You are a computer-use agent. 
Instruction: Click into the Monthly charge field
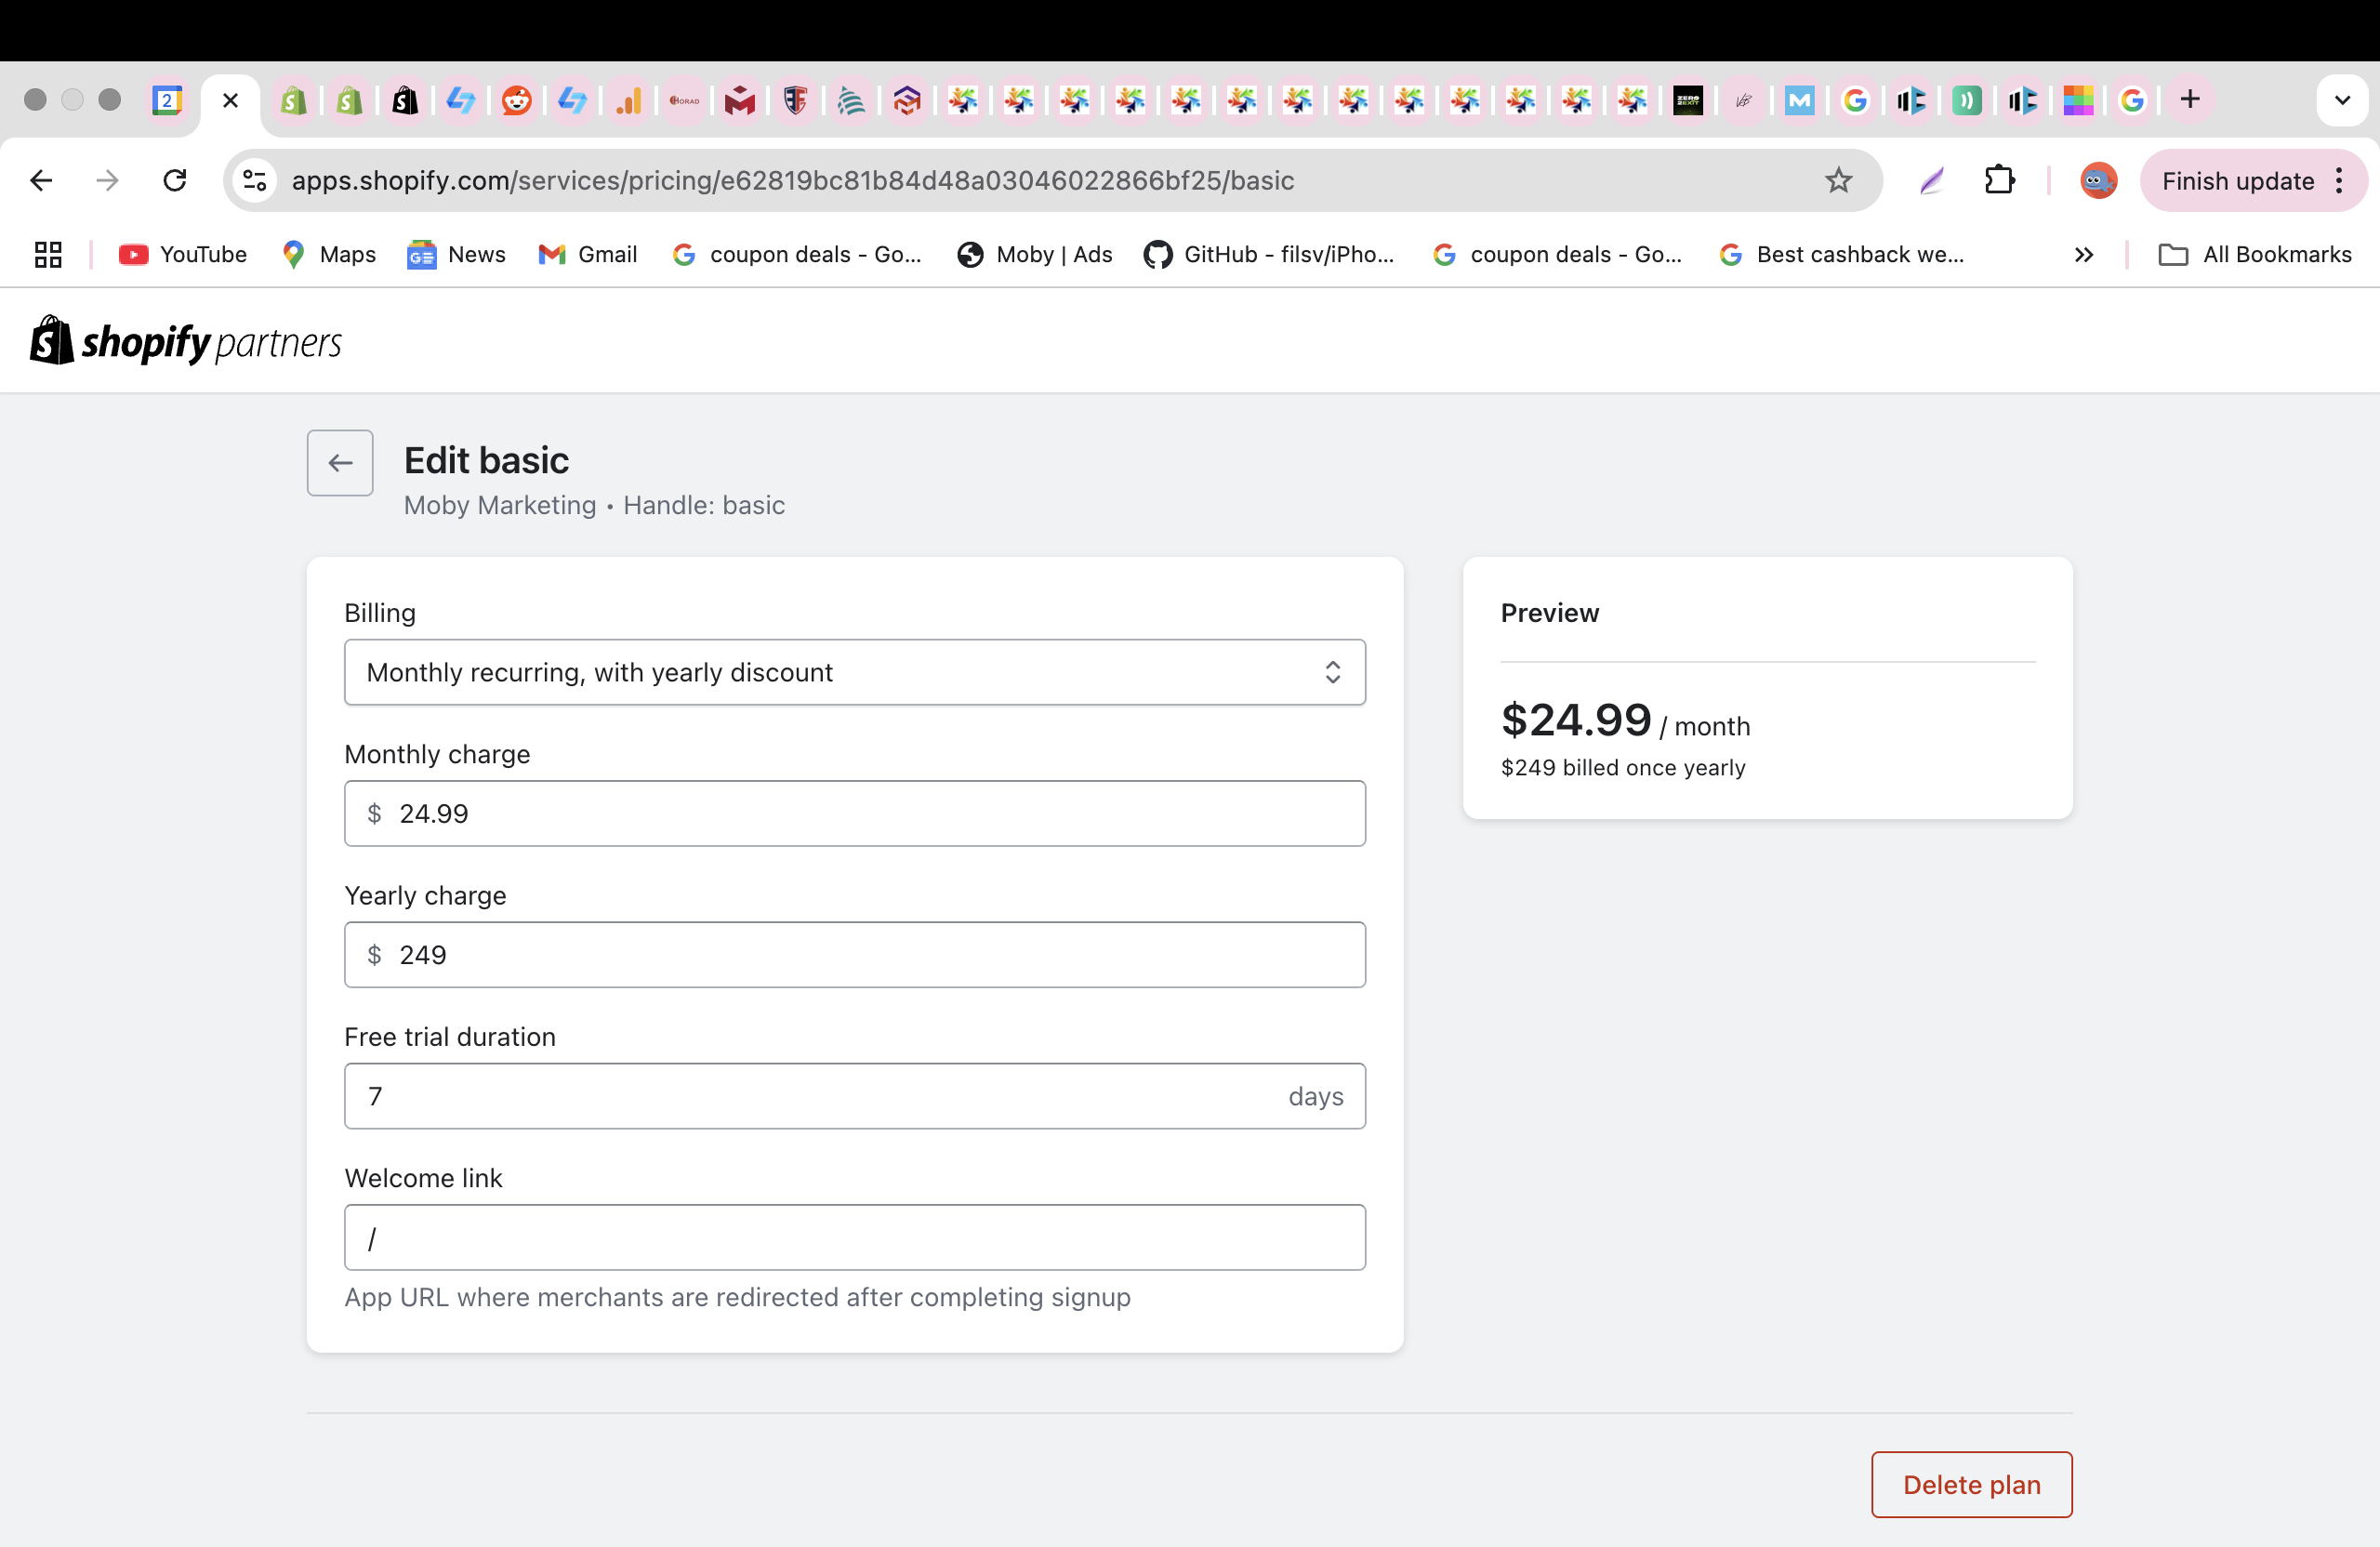pos(854,813)
